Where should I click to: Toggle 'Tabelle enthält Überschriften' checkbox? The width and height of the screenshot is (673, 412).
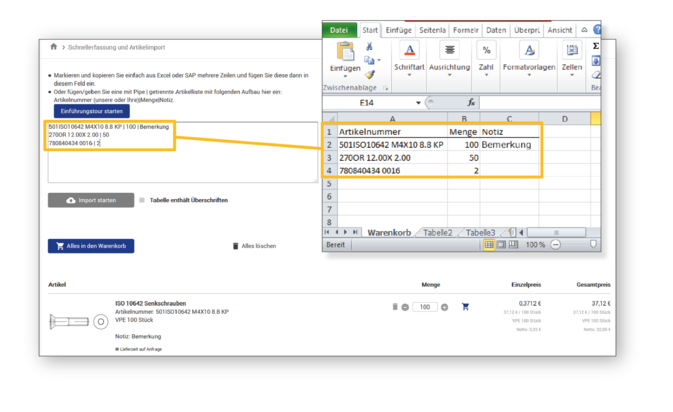pyautogui.click(x=142, y=200)
